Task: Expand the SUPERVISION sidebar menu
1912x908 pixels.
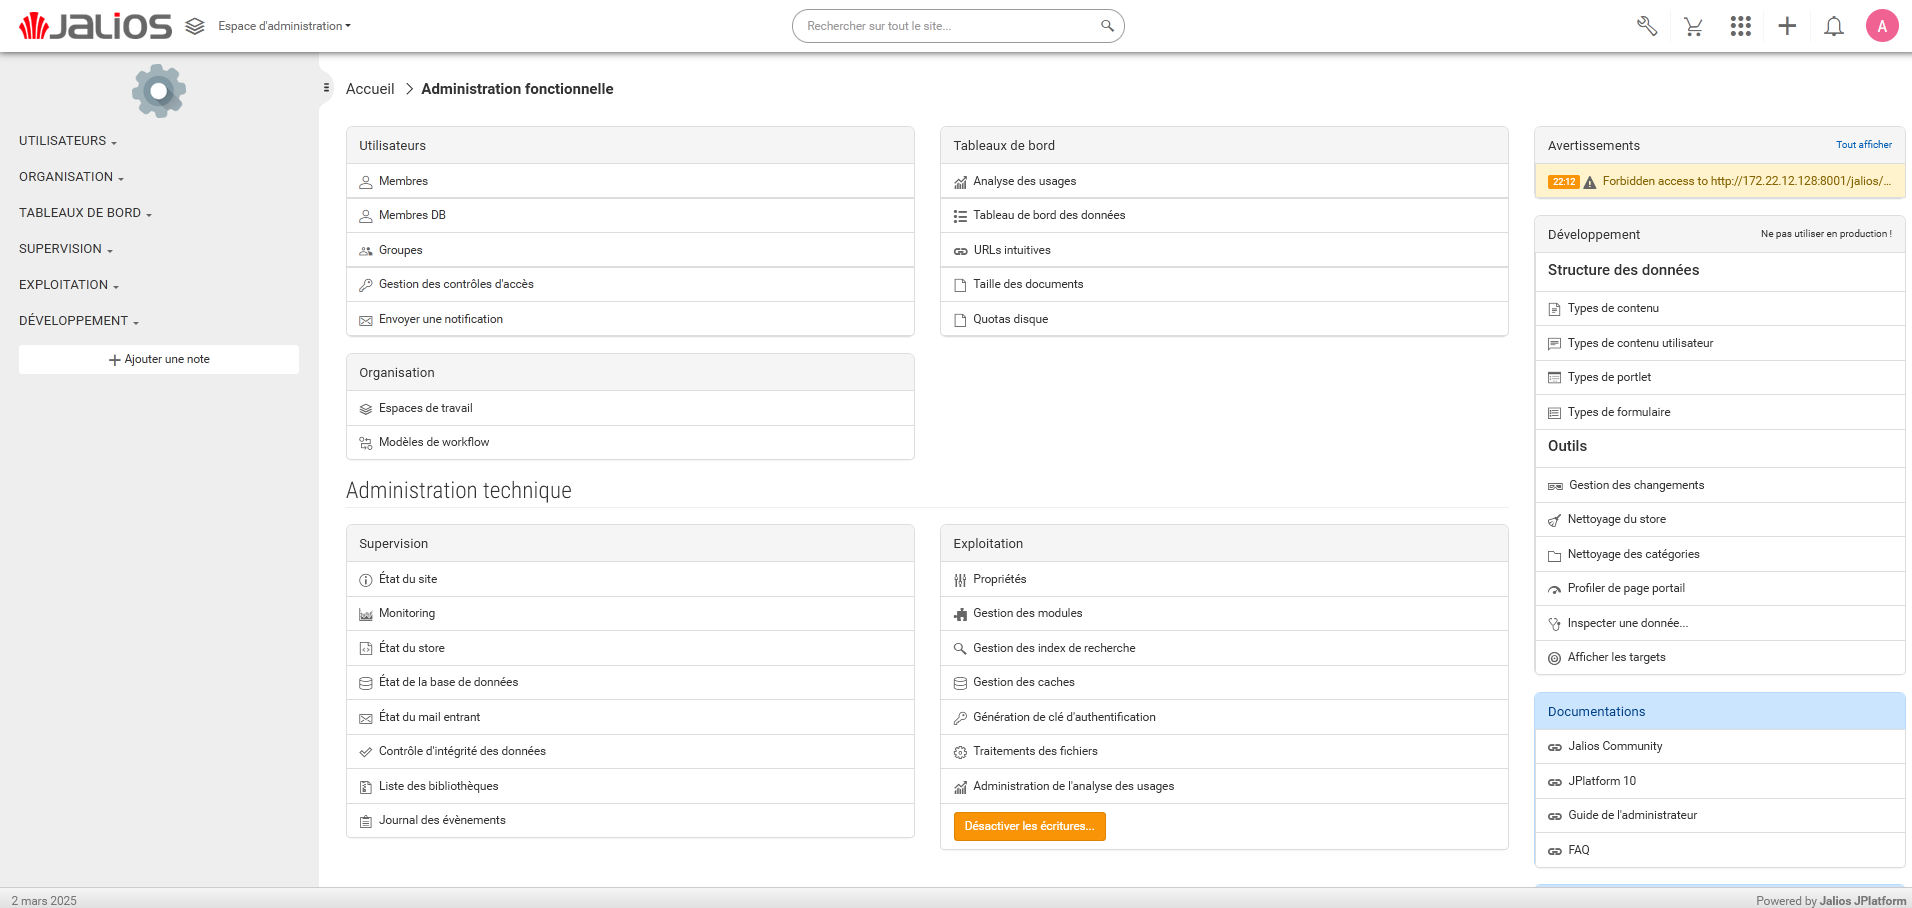Action: point(66,249)
